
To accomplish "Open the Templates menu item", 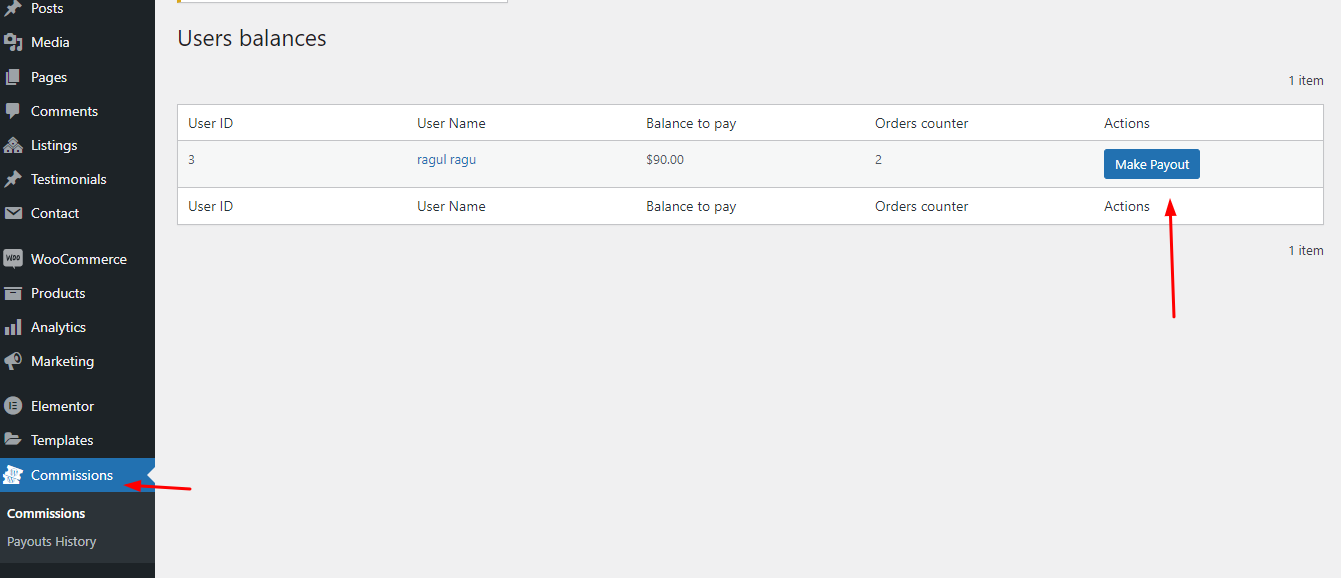I will pos(62,440).
